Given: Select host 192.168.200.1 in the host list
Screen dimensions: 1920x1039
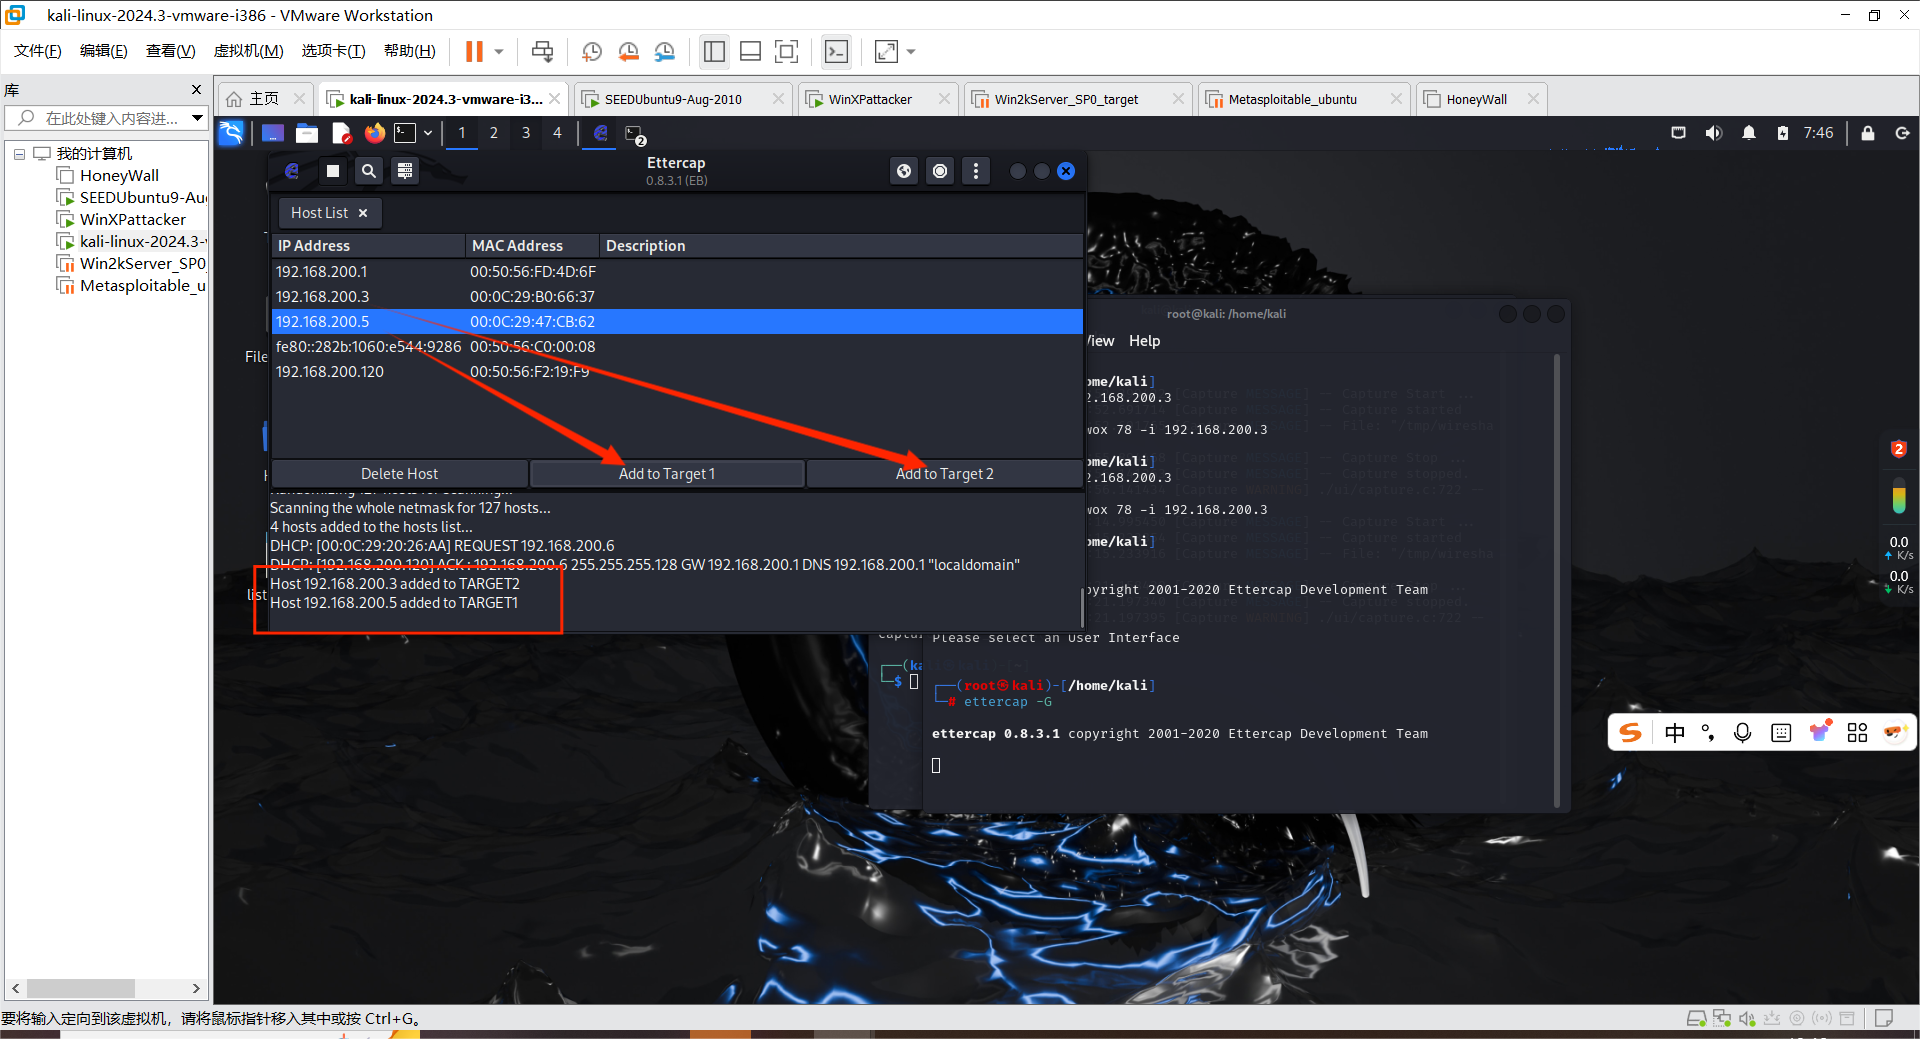Looking at the screenshot, I should [x=677, y=272].
